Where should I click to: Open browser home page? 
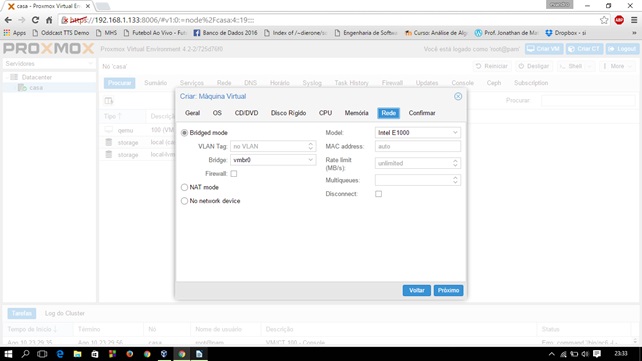pos(49,20)
